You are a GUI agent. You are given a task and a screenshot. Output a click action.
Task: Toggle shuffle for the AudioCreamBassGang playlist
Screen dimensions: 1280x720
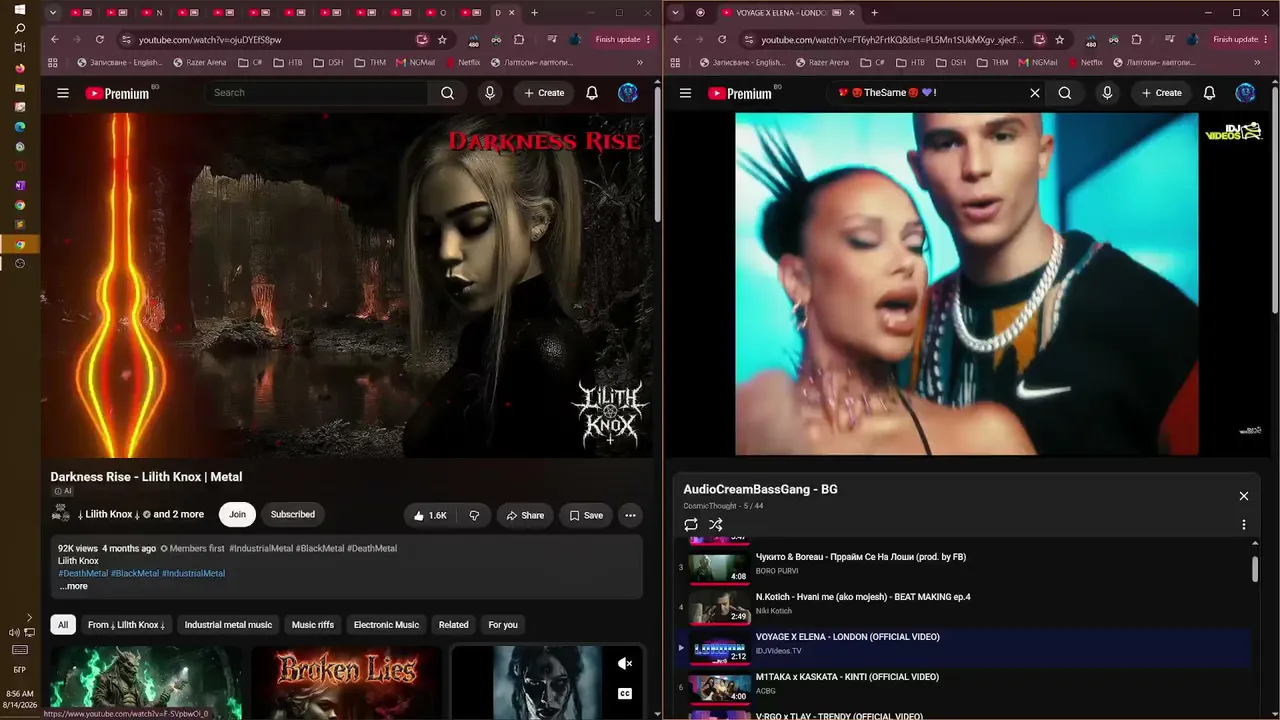coord(716,524)
